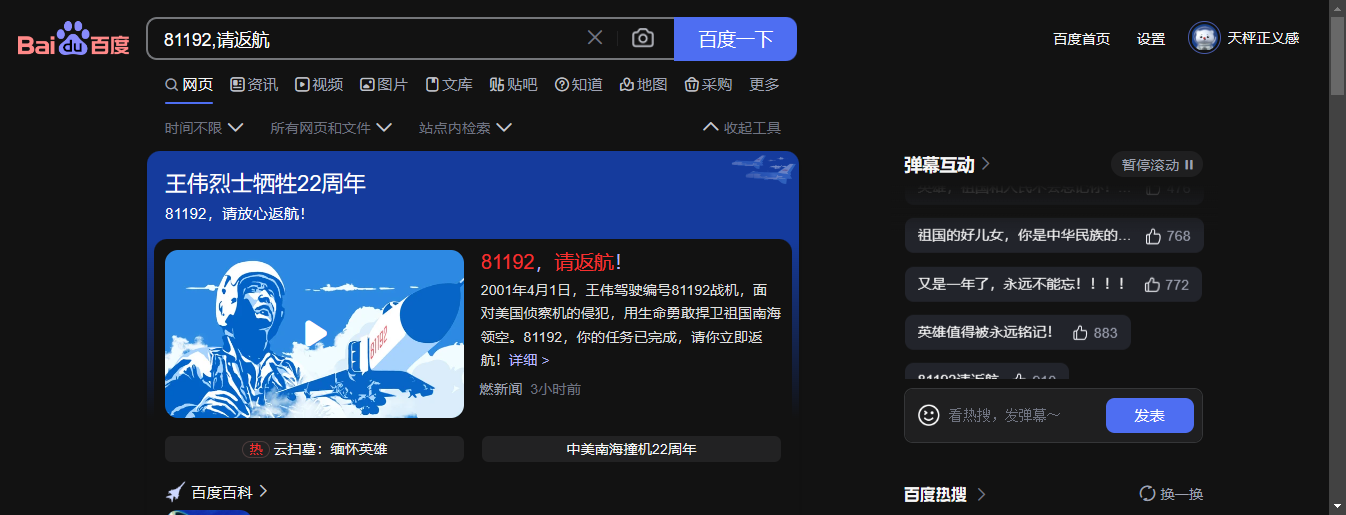Open the 文库 tab
The height and width of the screenshot is (515, 1346).
click(449, 85)
